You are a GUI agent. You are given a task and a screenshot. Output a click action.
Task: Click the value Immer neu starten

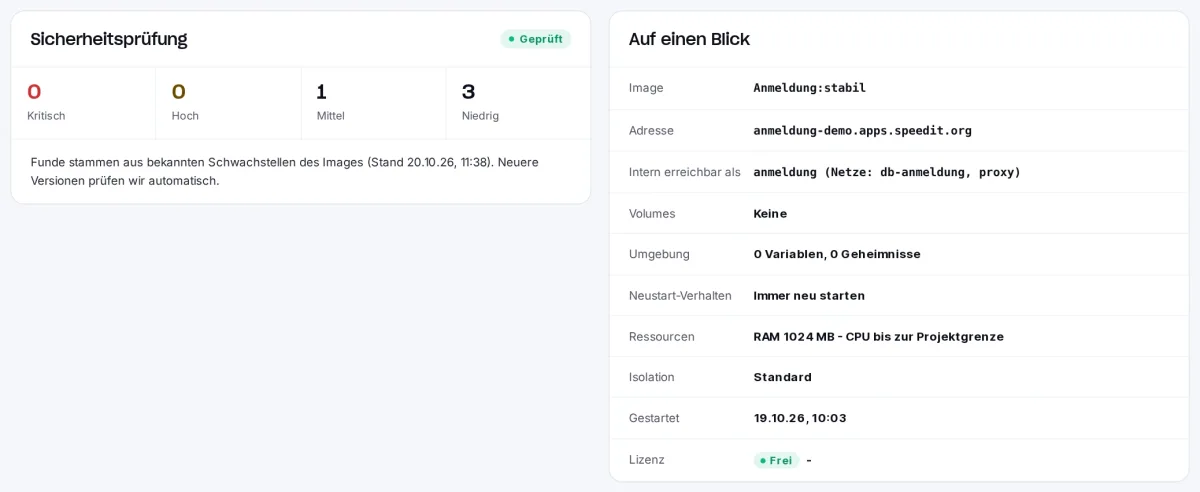(809, 295)
